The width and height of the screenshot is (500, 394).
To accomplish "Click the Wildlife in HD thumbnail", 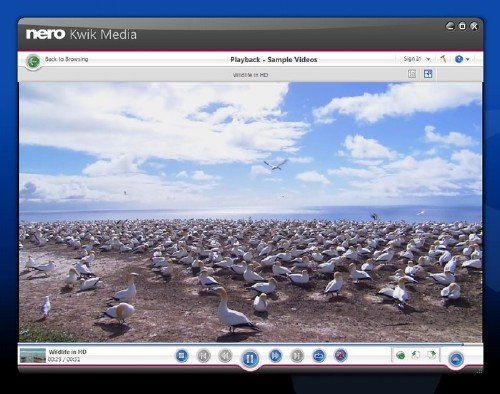I will [x=33, y=355].
